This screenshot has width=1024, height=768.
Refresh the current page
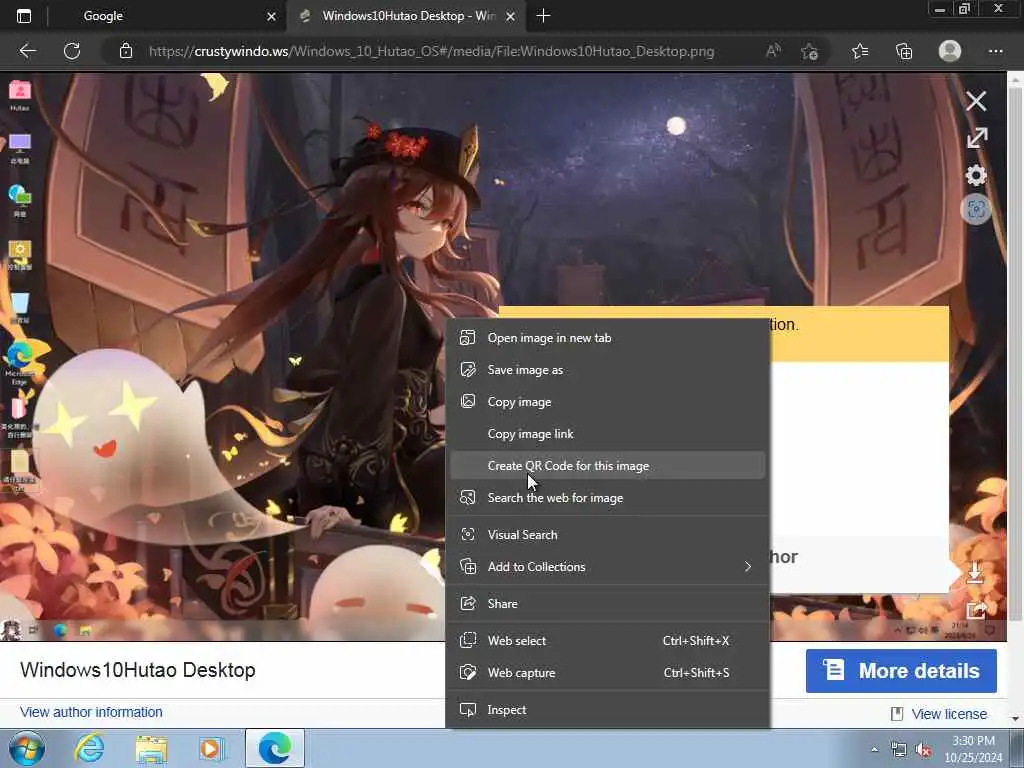(72, 51)
